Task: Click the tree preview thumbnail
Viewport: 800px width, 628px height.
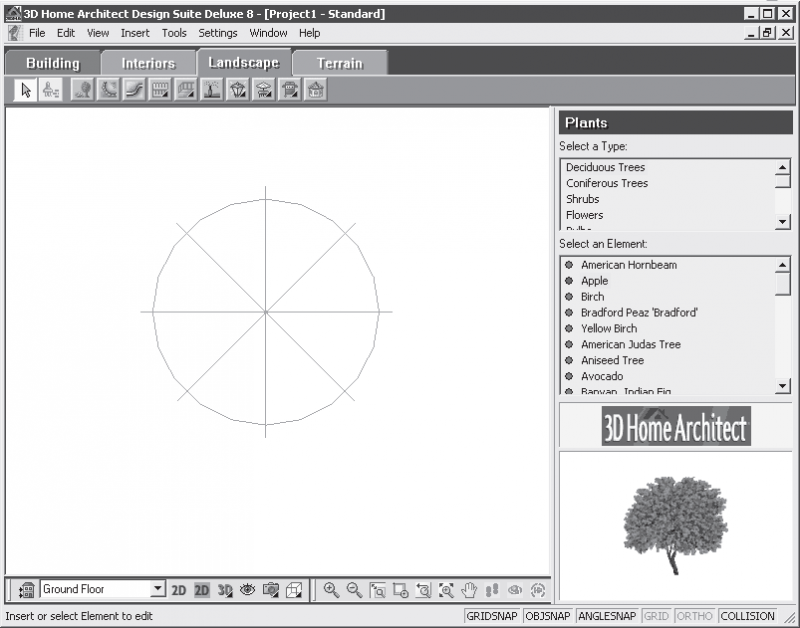Action: (x=676, y=525)
